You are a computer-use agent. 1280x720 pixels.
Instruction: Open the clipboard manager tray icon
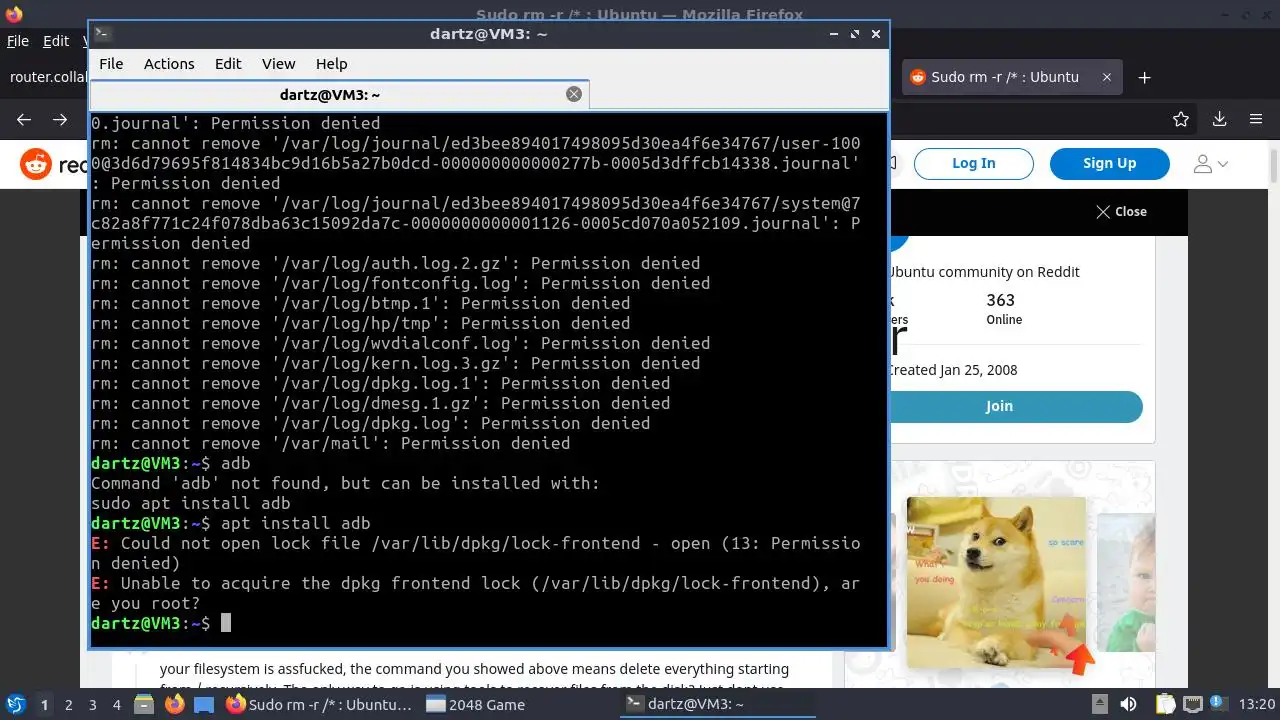(x=1165, y=704)
